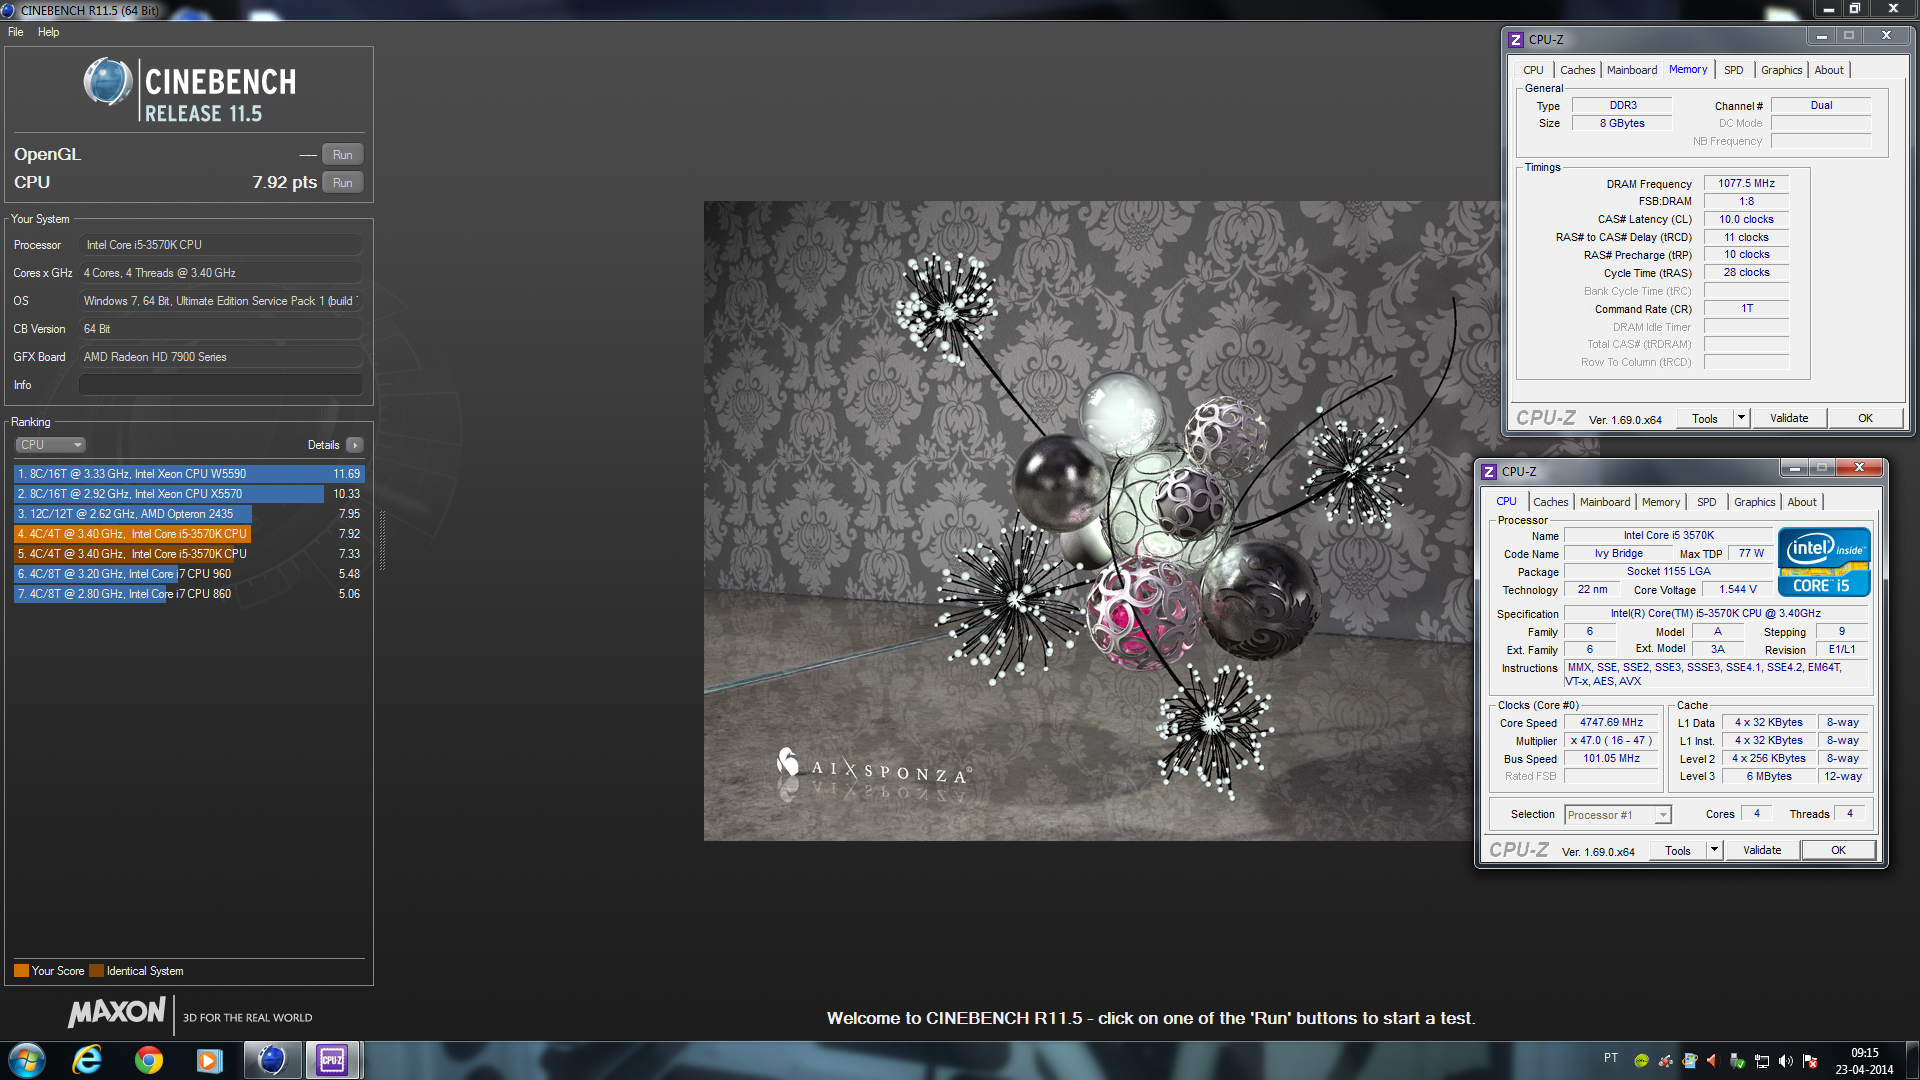Open the Tools dropdown arrow in the lower CPU-Z window
Viewport: 1920px width, 1080px height.
coord(1714,850)
